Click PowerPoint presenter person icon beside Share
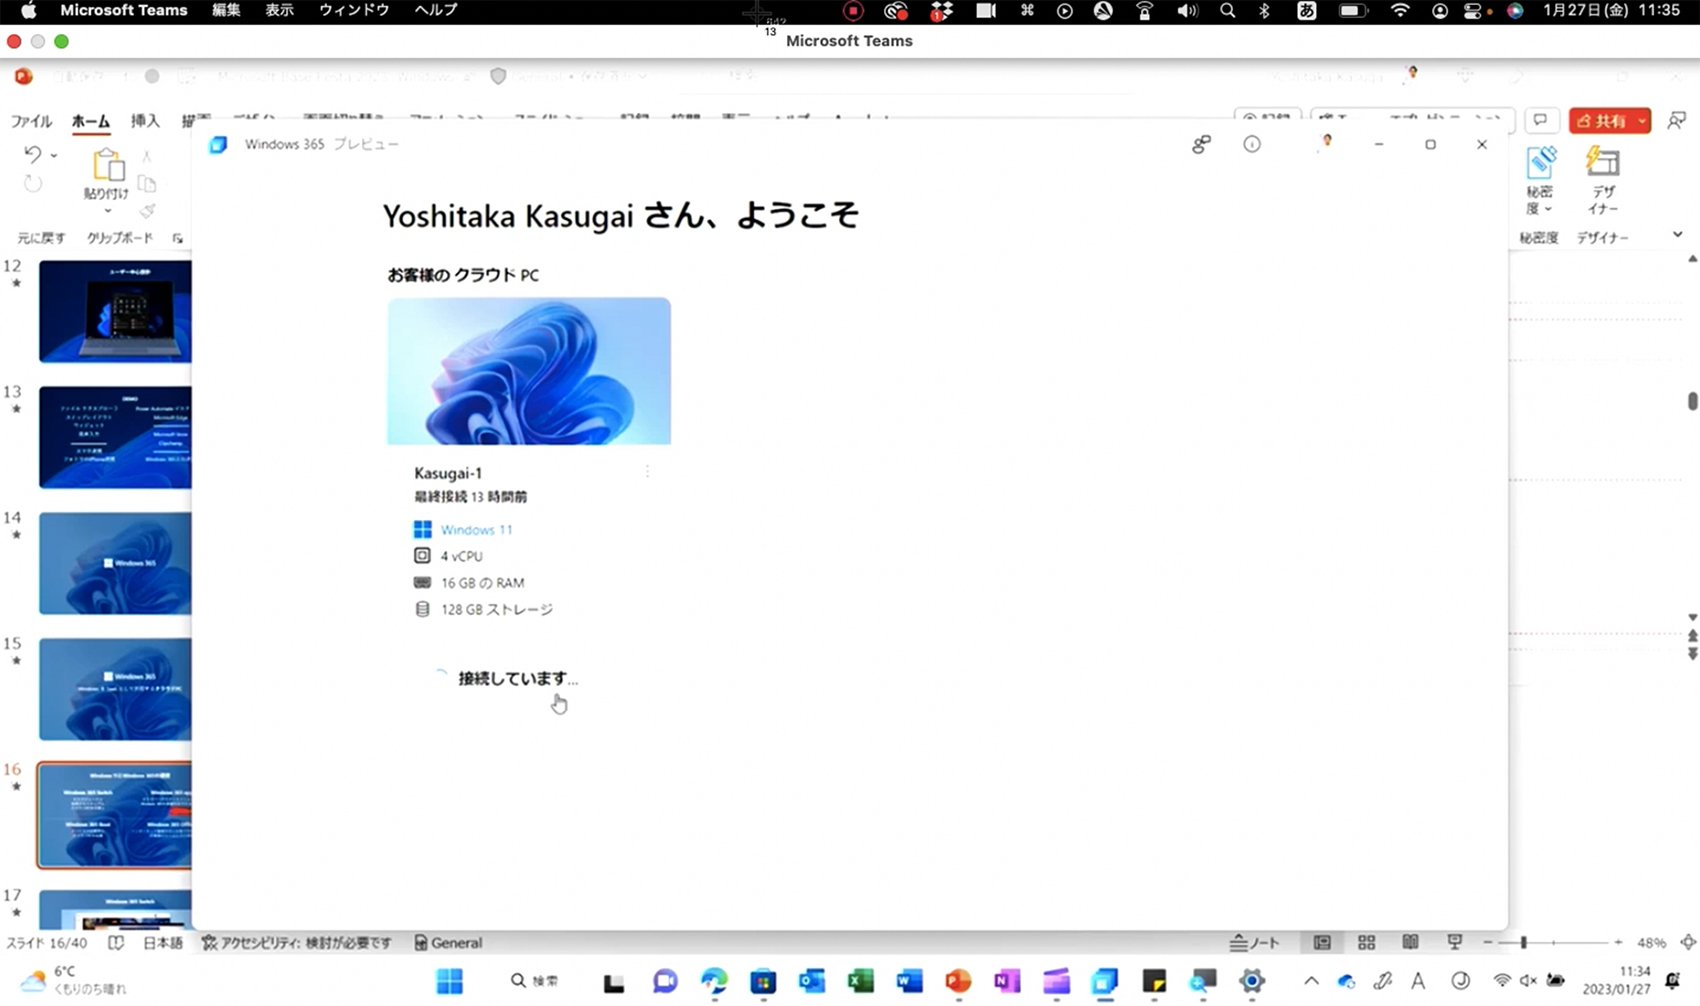 [1677, 120]
